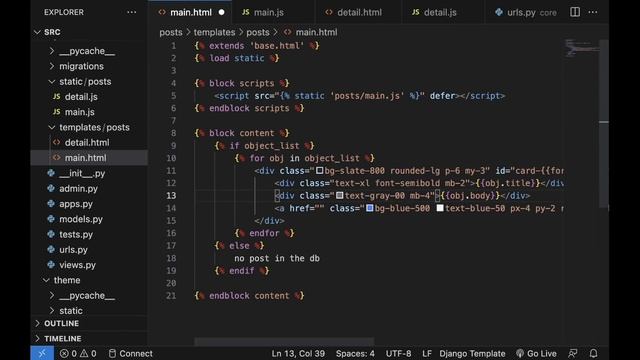This screenshot has width=640, height=360.
Task: Open urls.py in the explorer
Action: [89, 249]
